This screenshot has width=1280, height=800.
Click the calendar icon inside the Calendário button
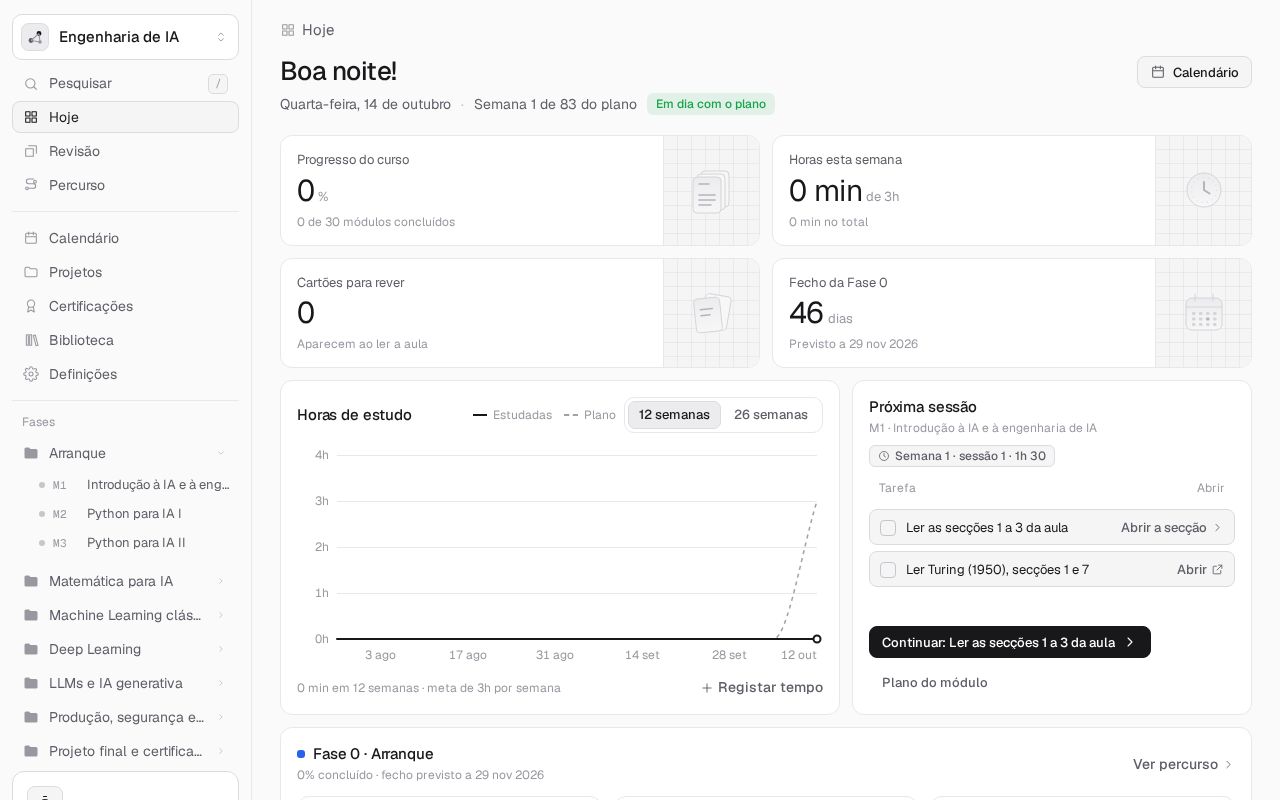coord(1158,72)
